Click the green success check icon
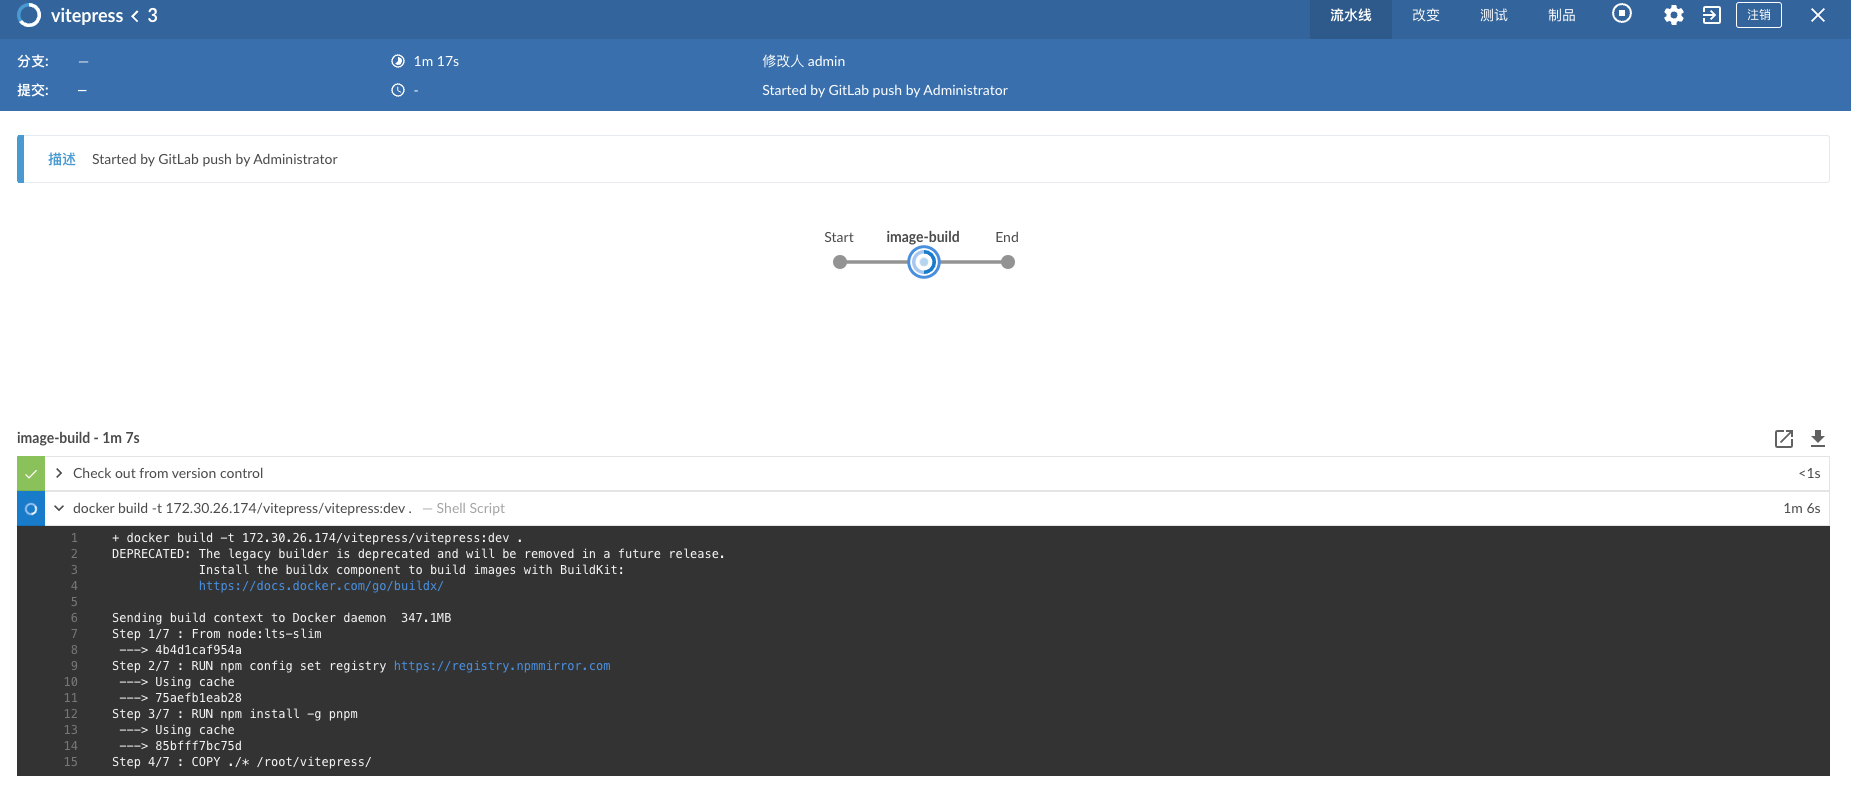 (x=31, y=474)
